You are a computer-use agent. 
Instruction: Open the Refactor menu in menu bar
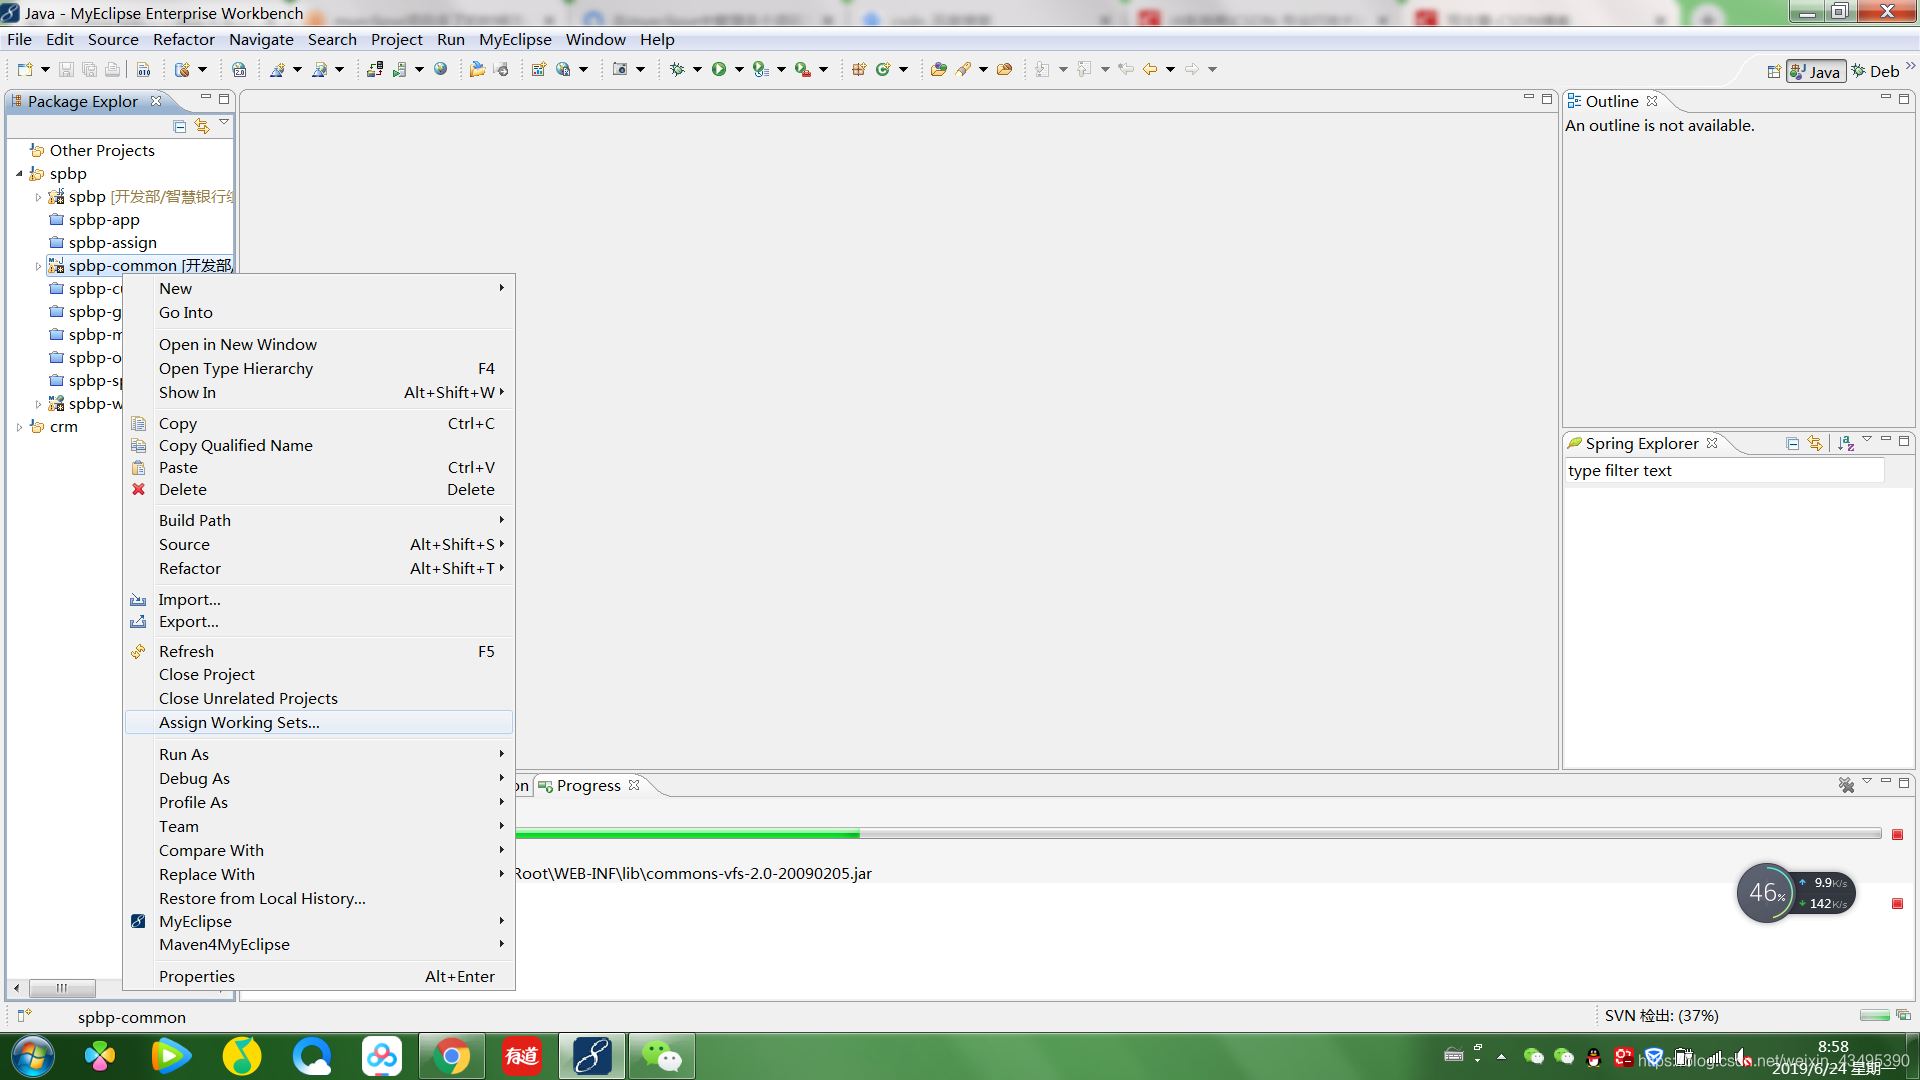(x=184, y=39)
